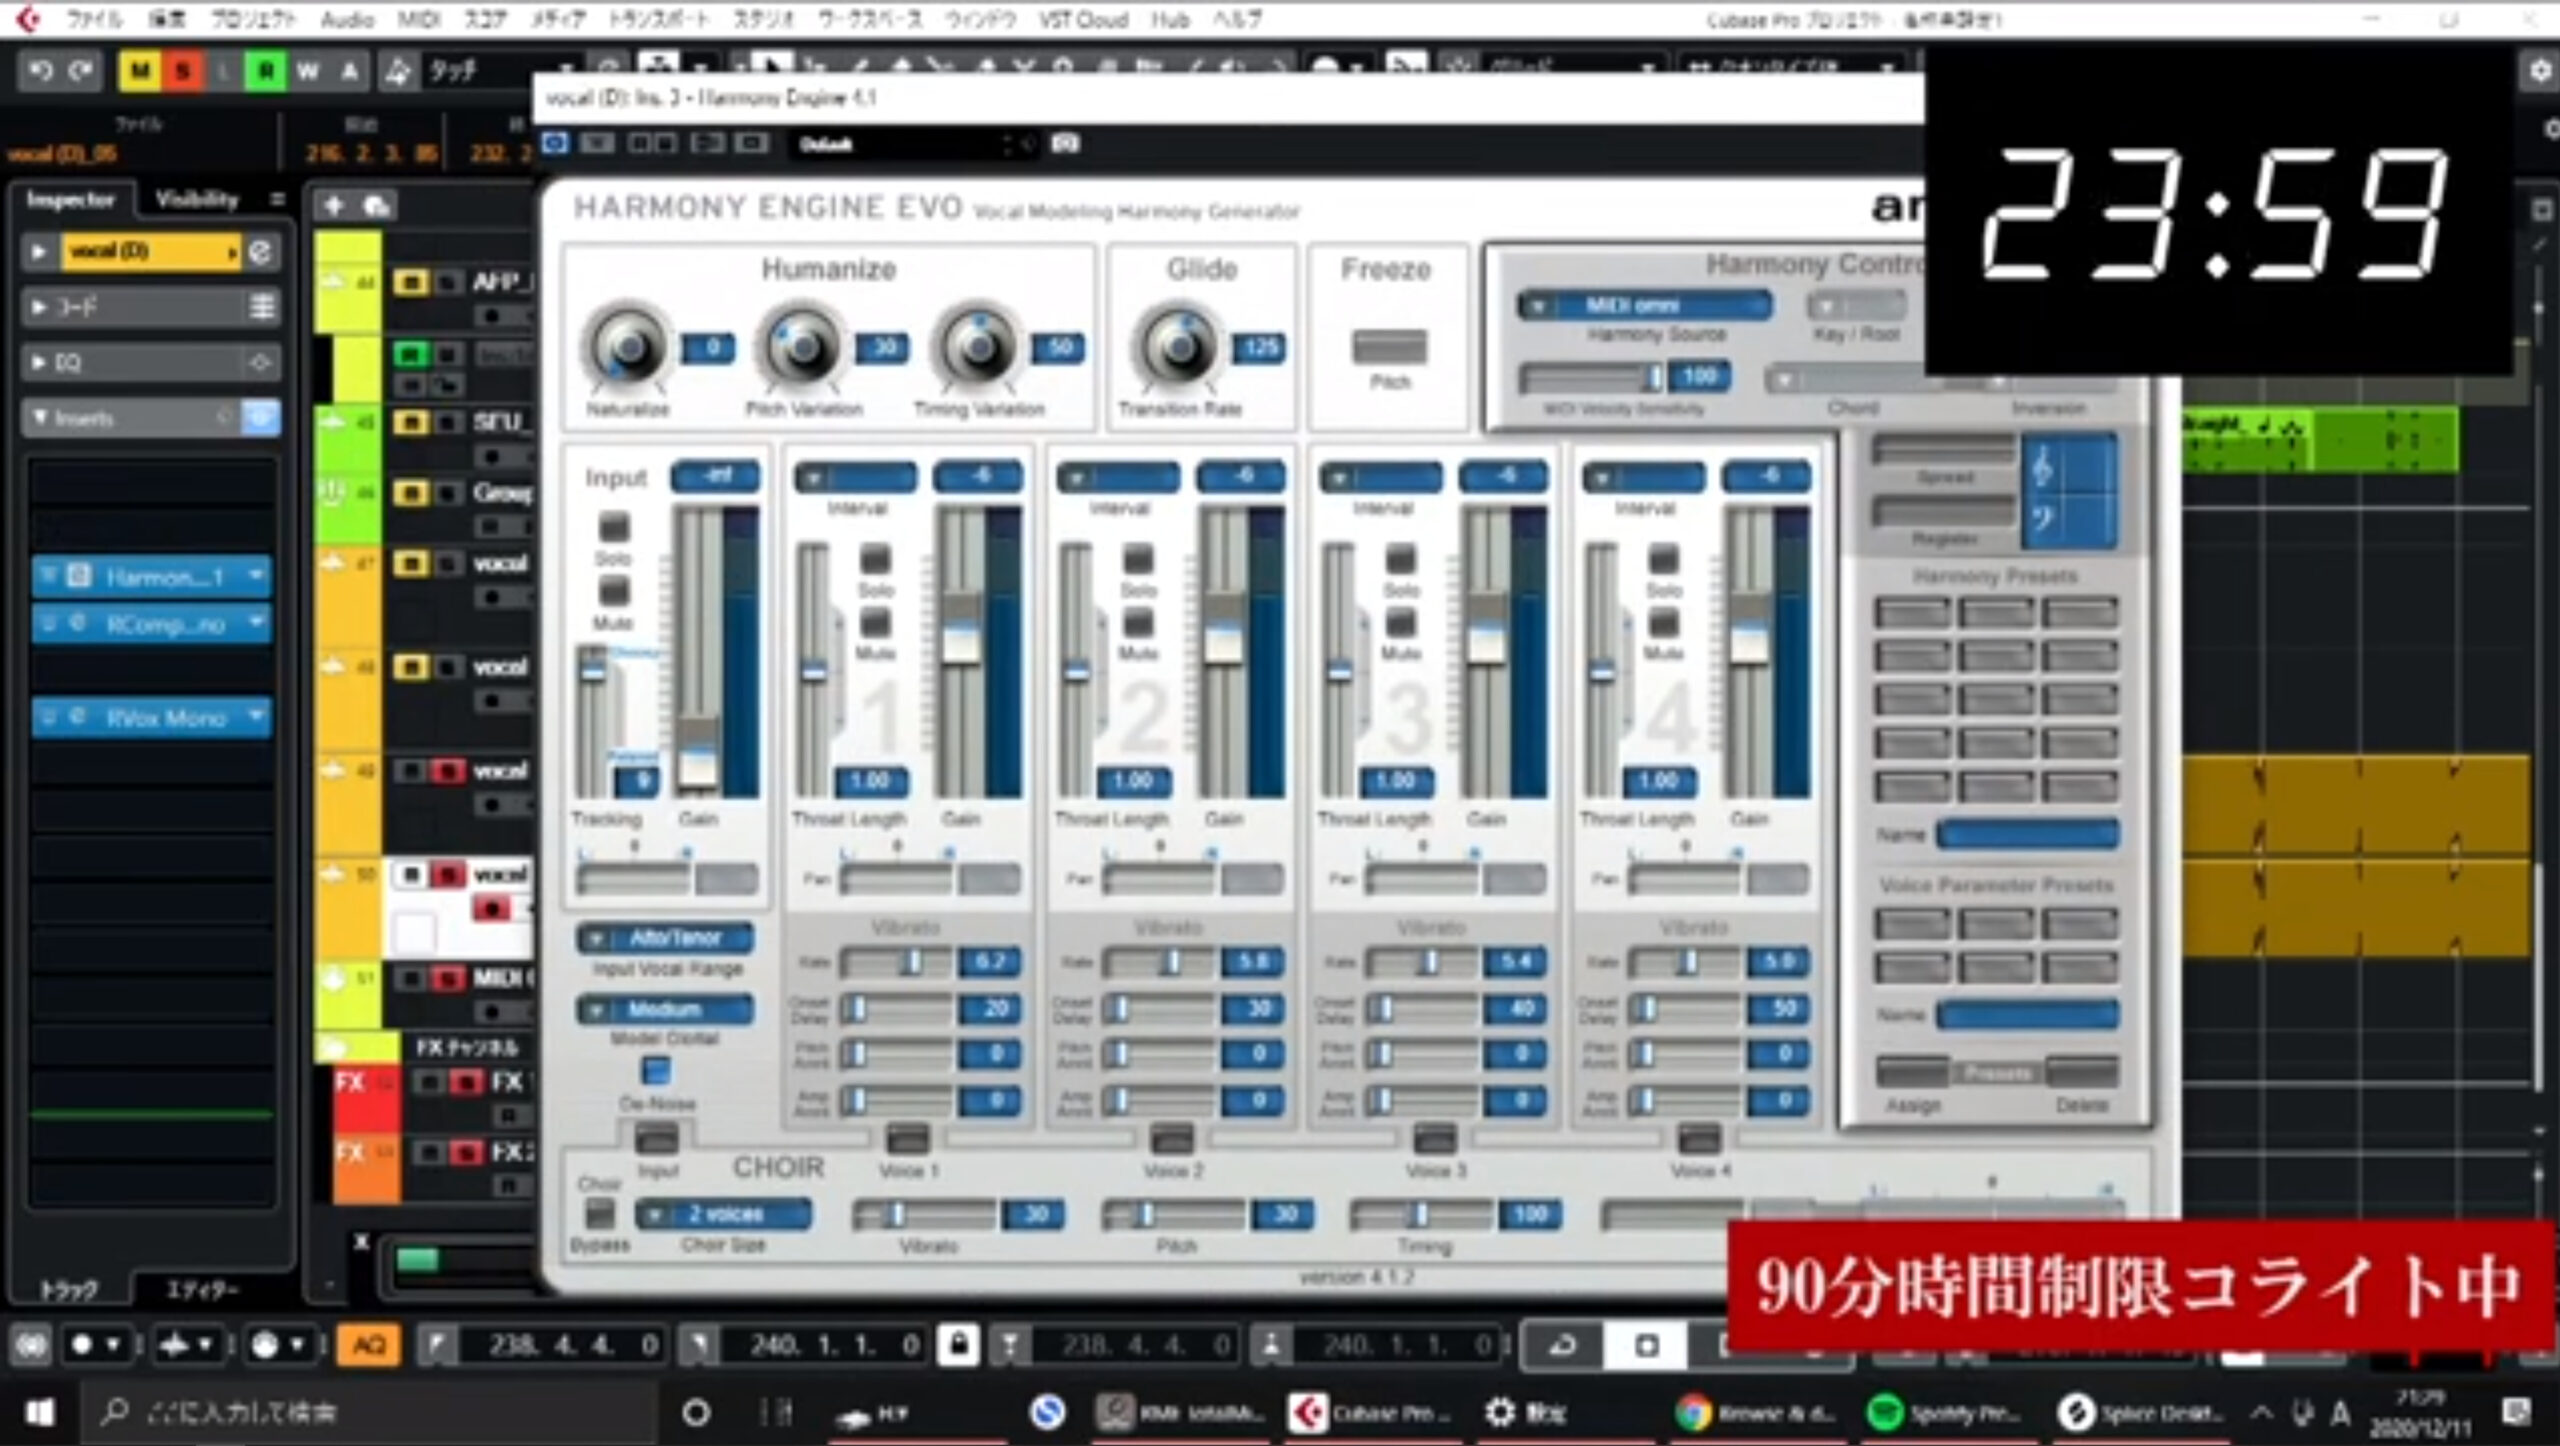Click the AQ auto quantize button
Viewport: 2560px width, 1446px height.
369,1345
